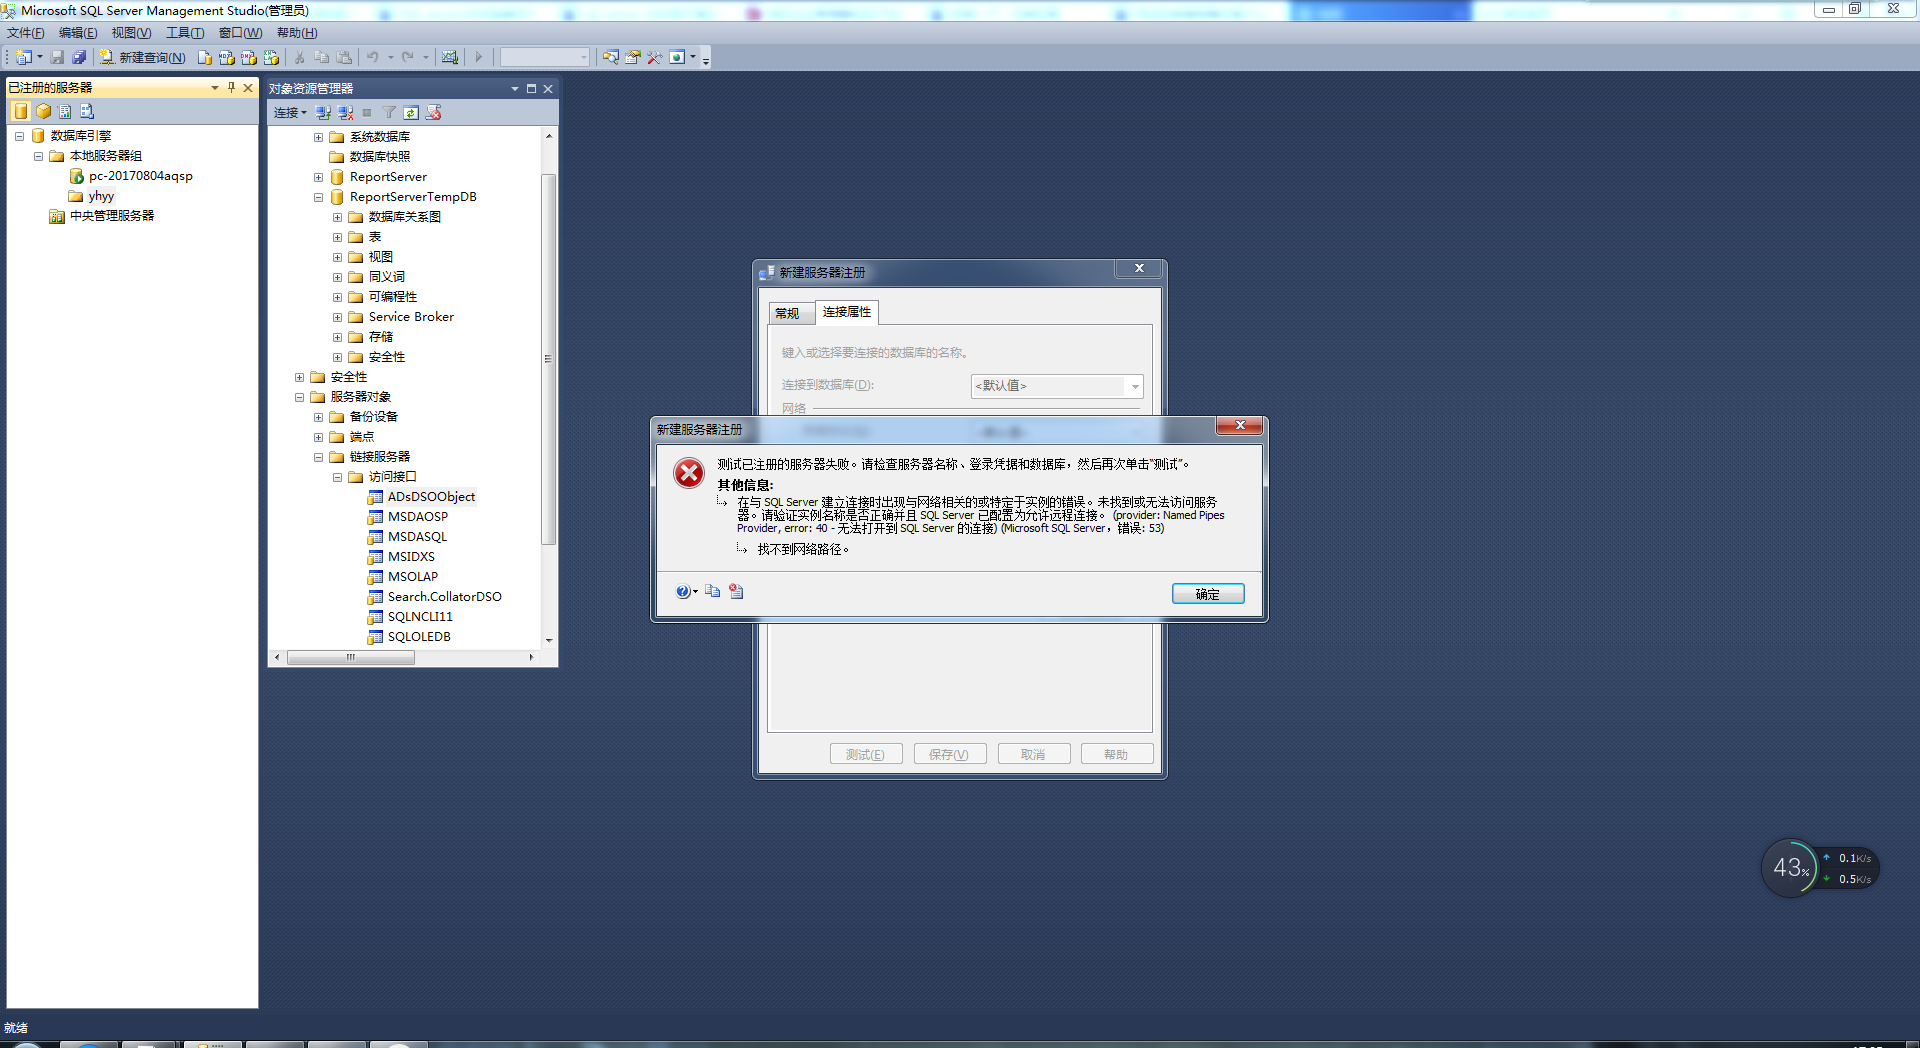1920x1048 pixels.
Task: Open the 文件(F) menu
Action: click(25, 33)
